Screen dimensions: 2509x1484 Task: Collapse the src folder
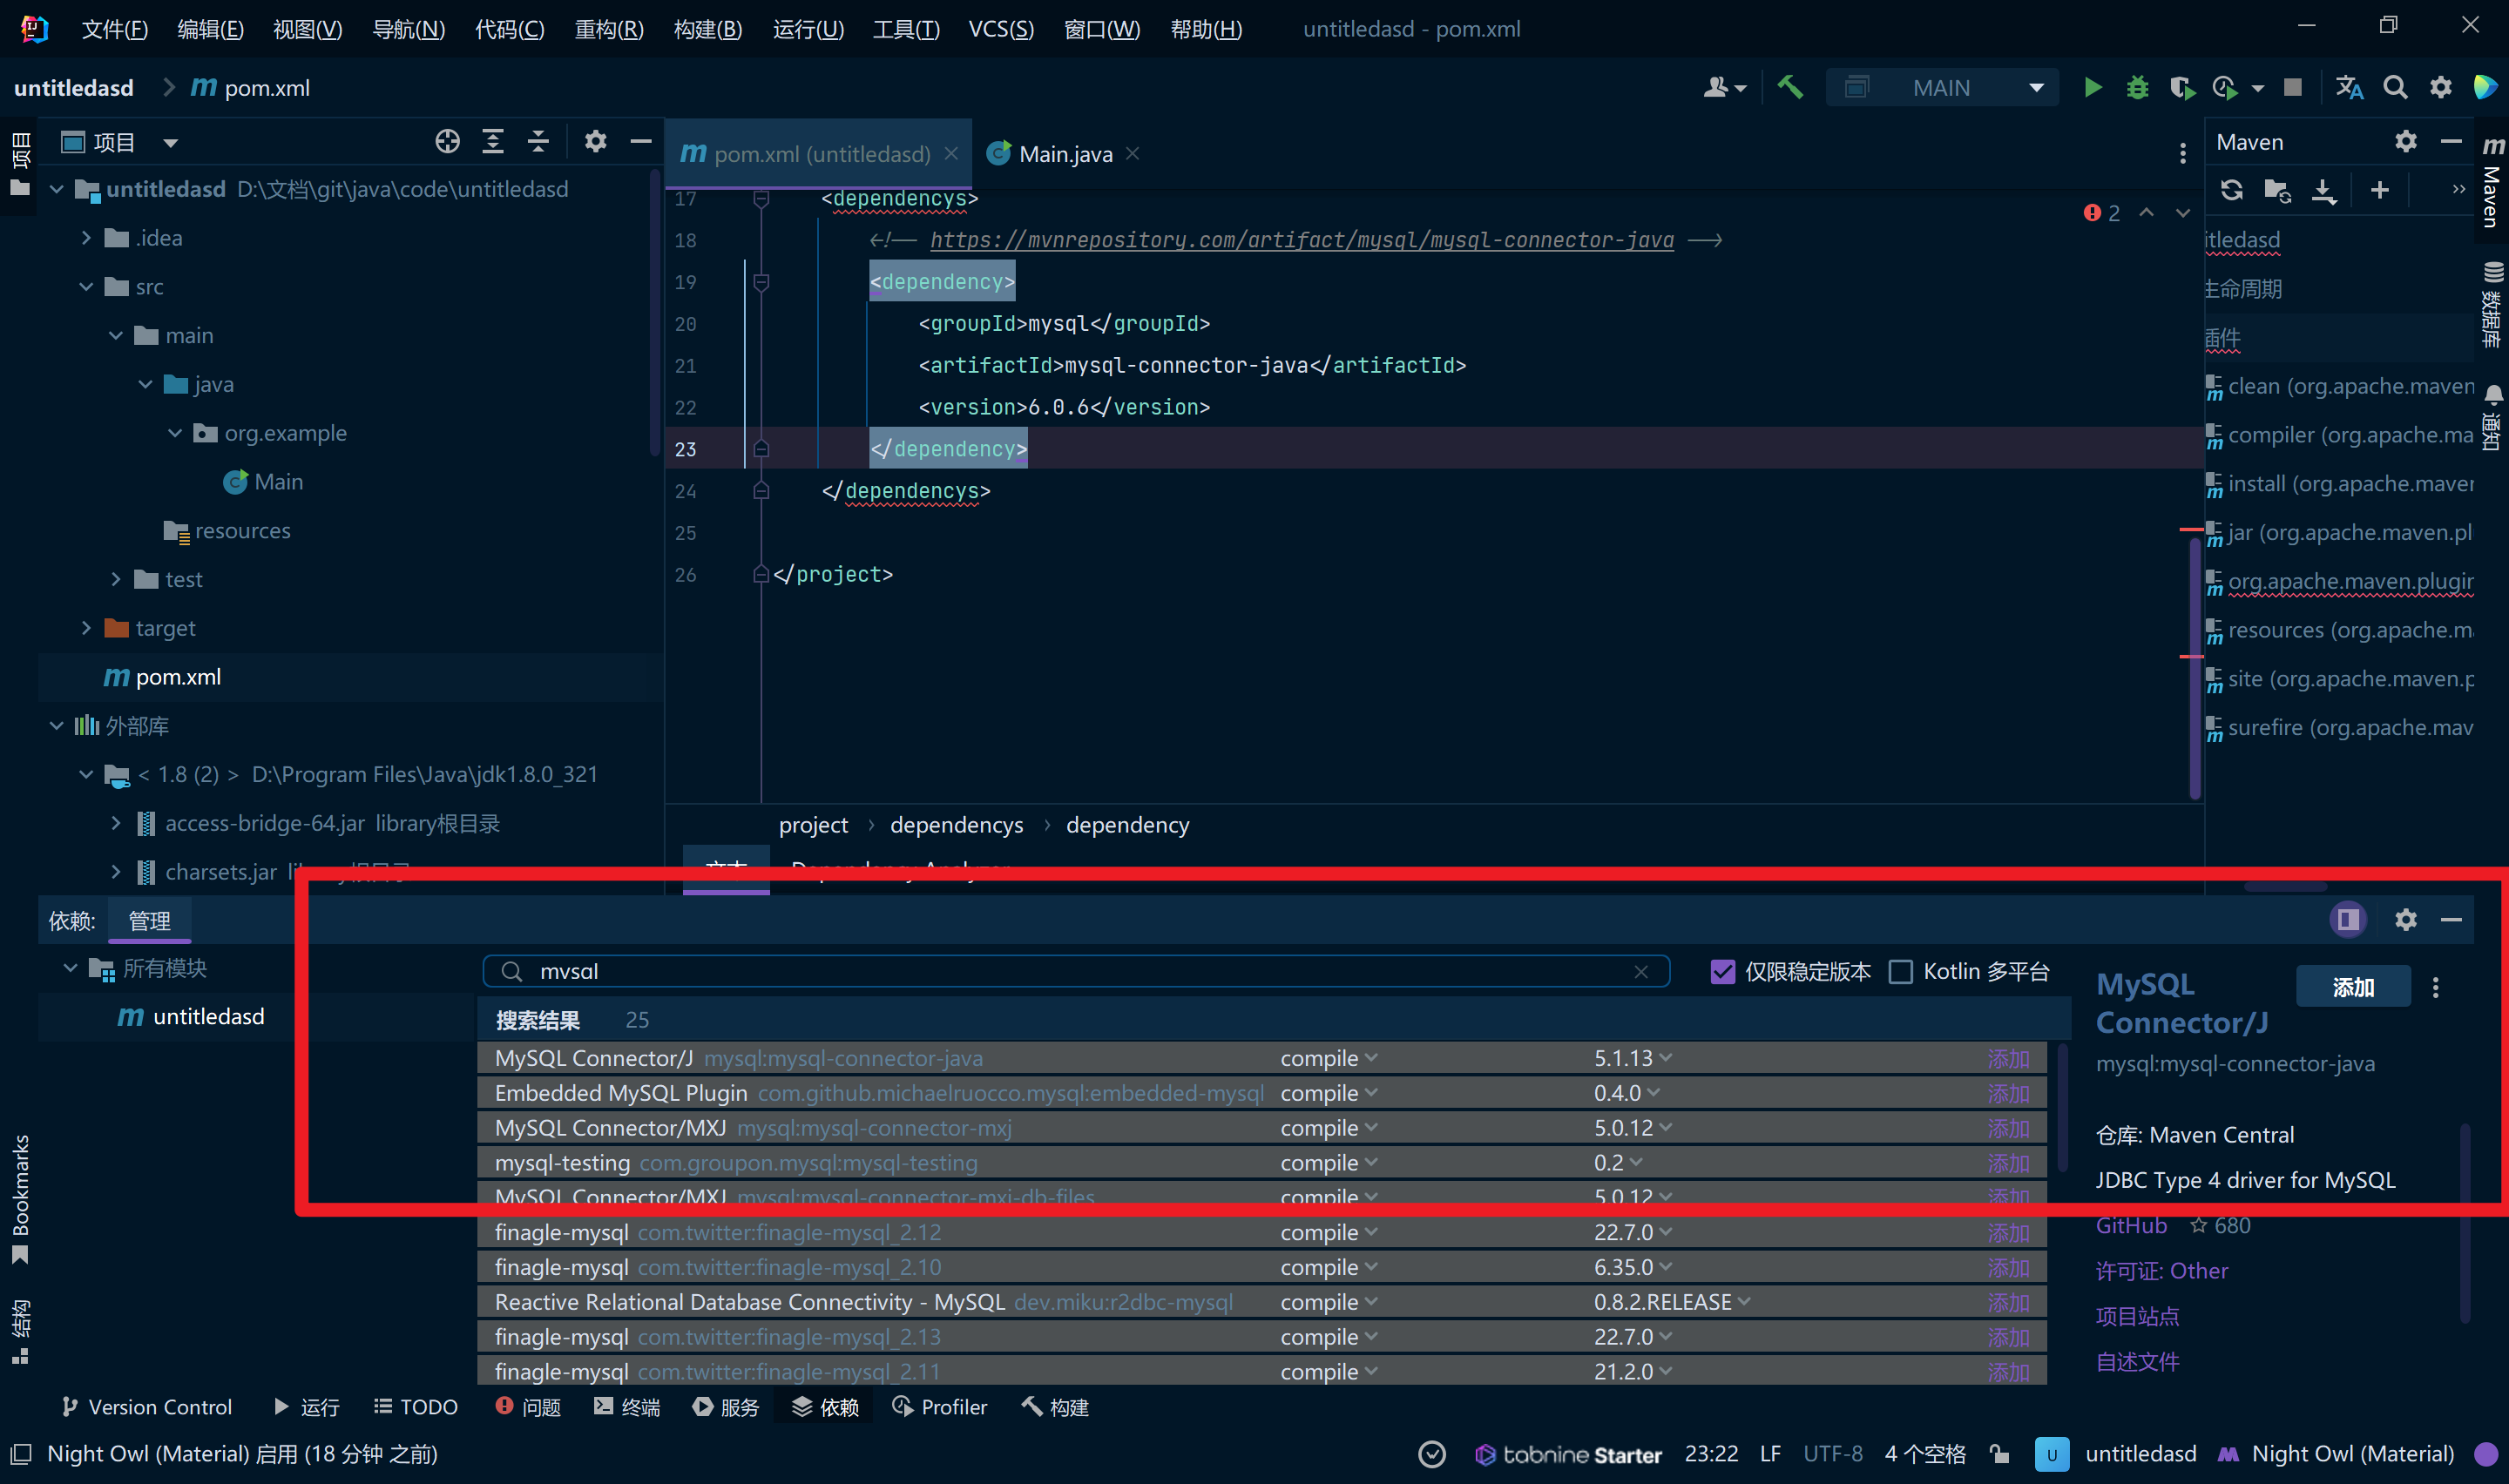pyautogui.click(x=86, y=287)
